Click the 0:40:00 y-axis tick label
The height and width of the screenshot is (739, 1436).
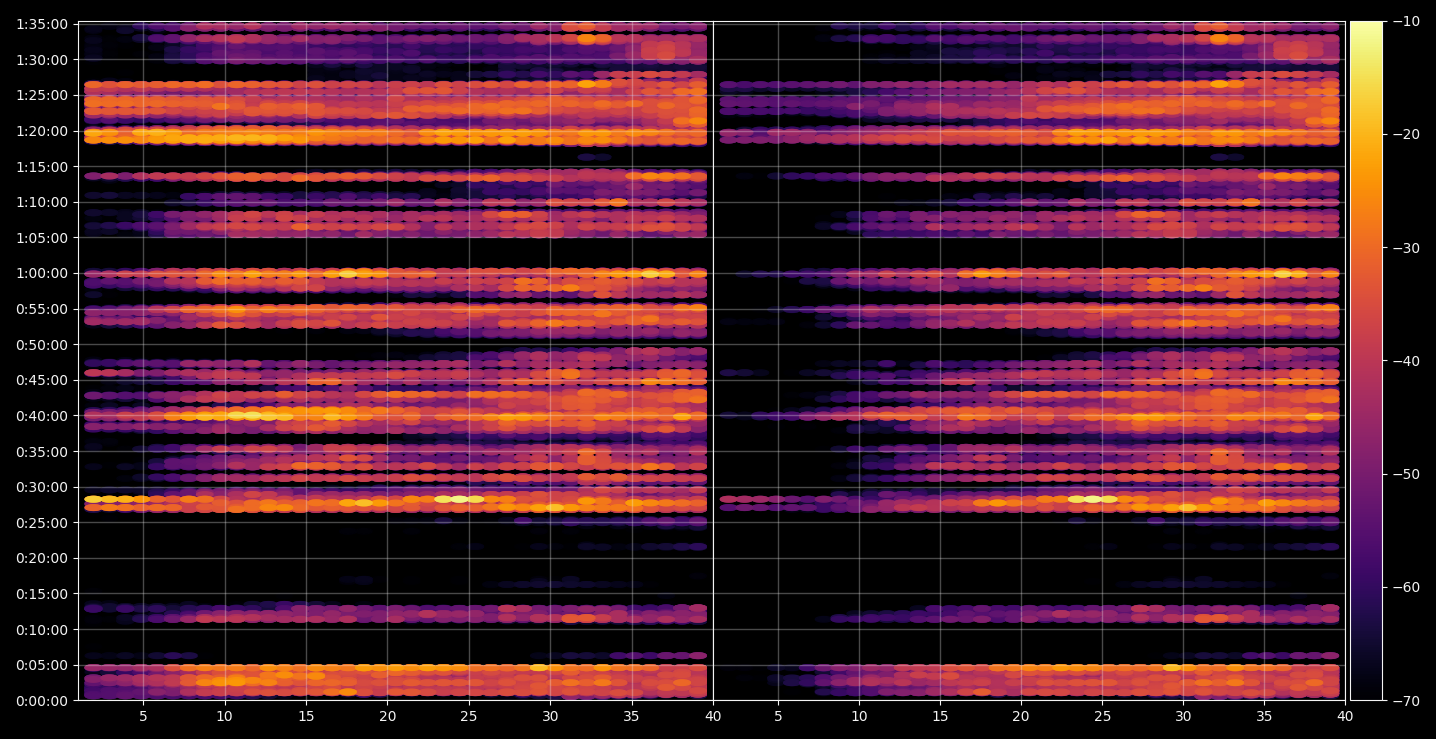[x=42, y=416]
